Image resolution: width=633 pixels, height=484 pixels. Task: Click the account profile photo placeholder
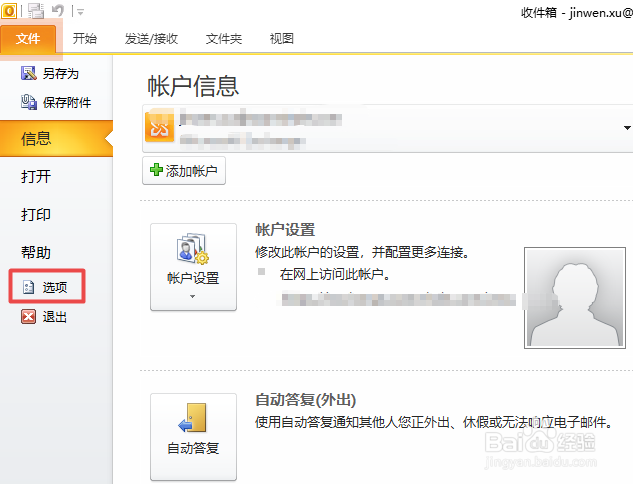(x=575, y=298)
